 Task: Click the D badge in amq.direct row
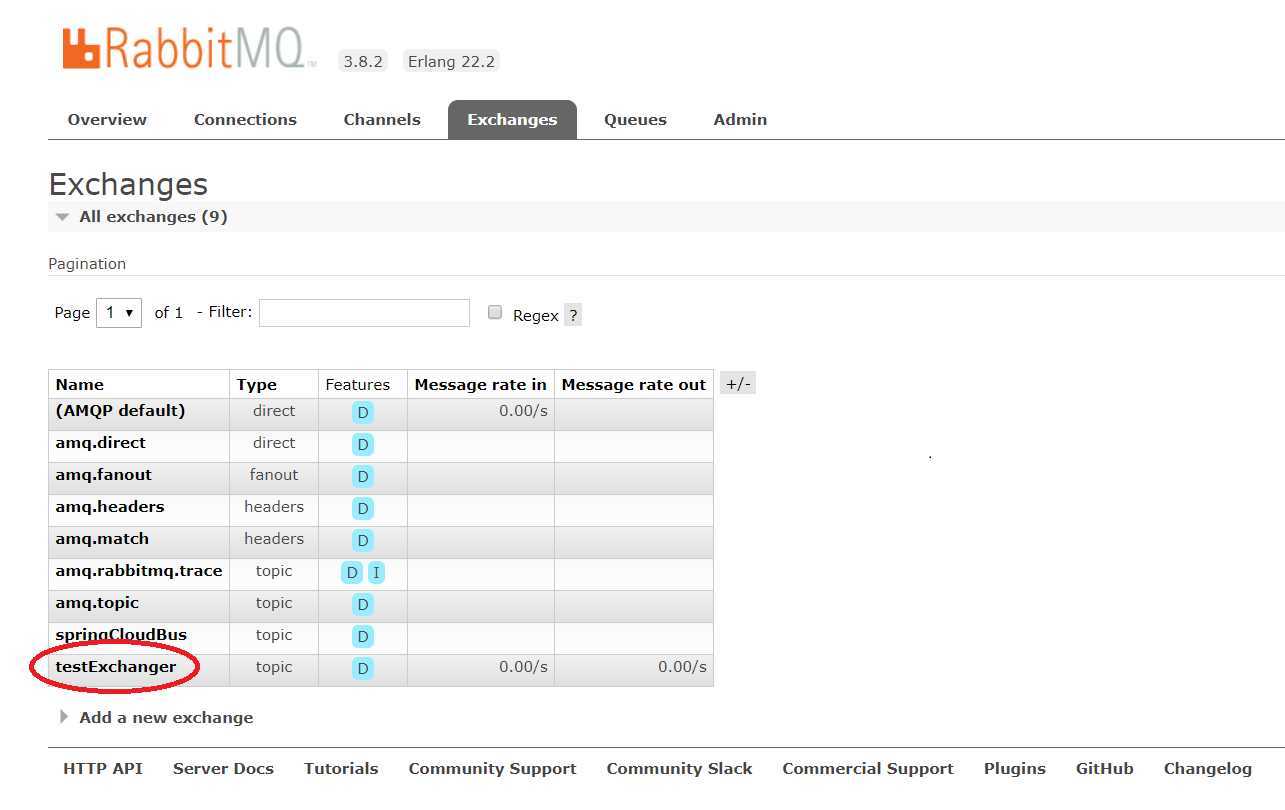click(x=363, y=444)
